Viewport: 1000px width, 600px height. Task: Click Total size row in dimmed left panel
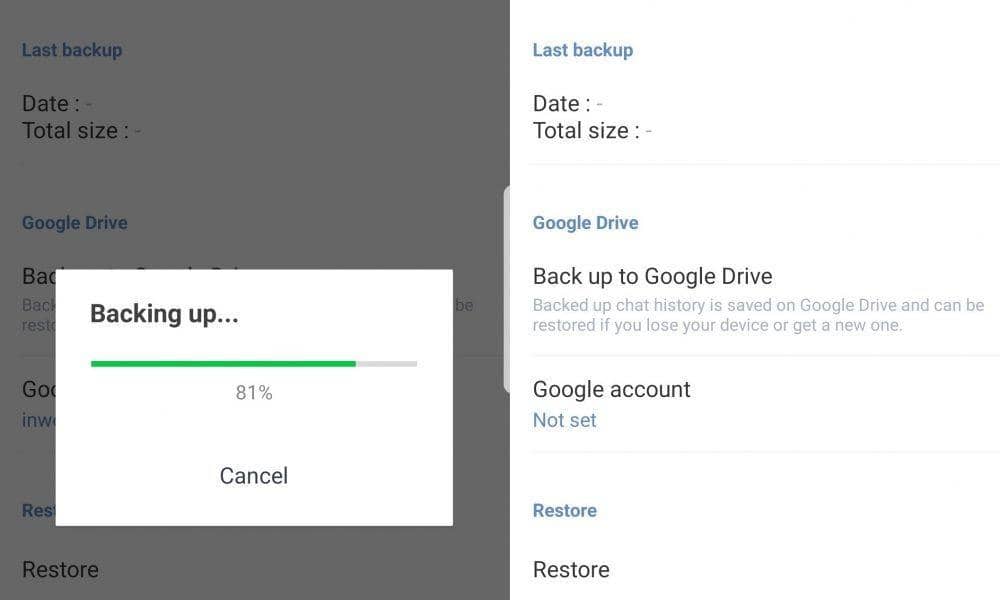tap(81, 131)
